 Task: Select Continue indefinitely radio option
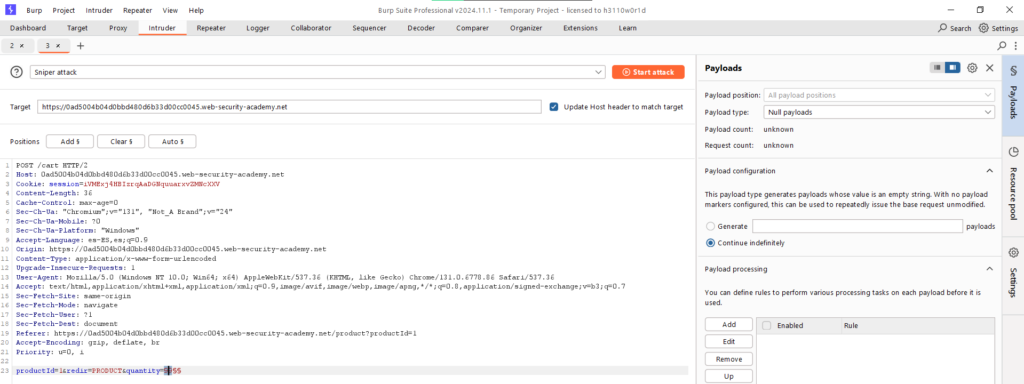[710, 243]
